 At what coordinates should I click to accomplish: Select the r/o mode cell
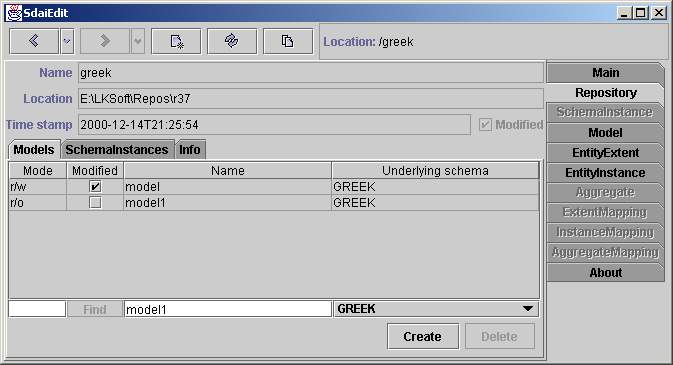coord(38,203)
